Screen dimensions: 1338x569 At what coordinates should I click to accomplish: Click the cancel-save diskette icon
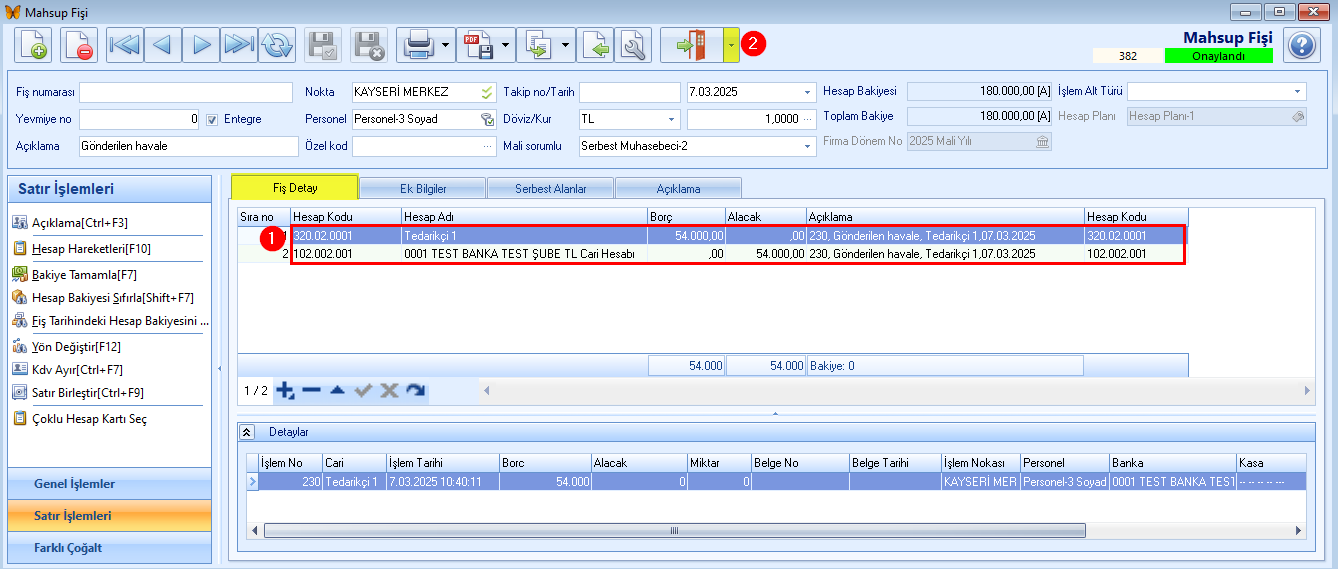[x=368, y=45]
